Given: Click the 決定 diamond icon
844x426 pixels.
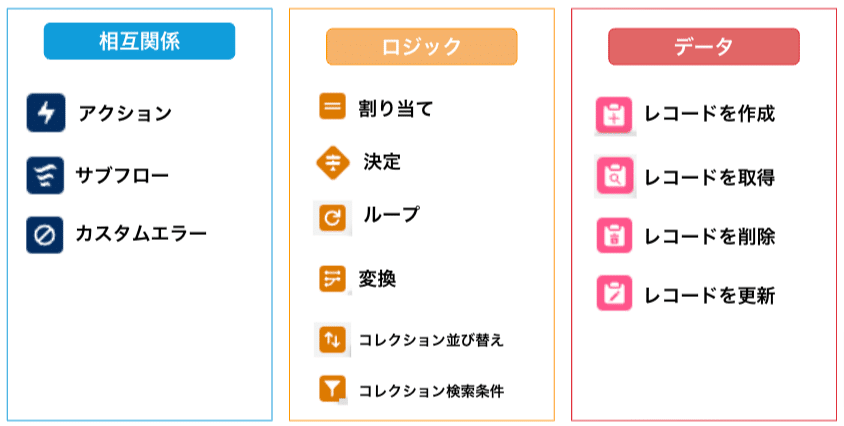Looking at the screenshot, I should point(333,162).
